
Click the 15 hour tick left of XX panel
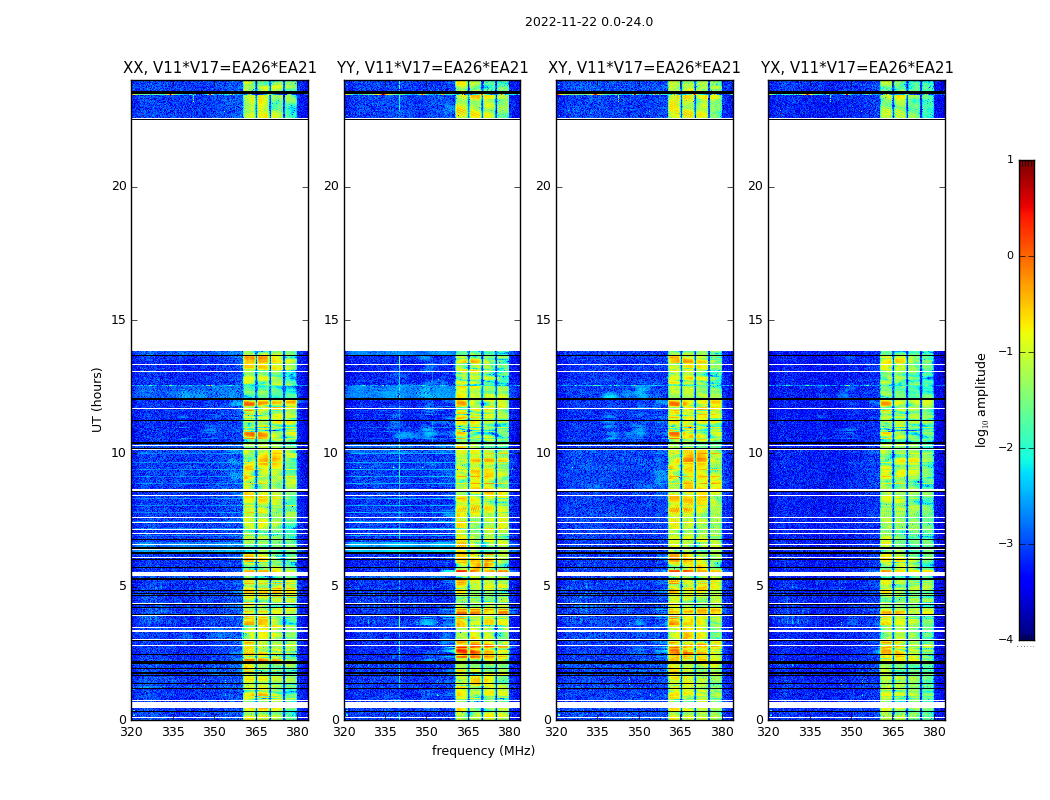(118, 320)
